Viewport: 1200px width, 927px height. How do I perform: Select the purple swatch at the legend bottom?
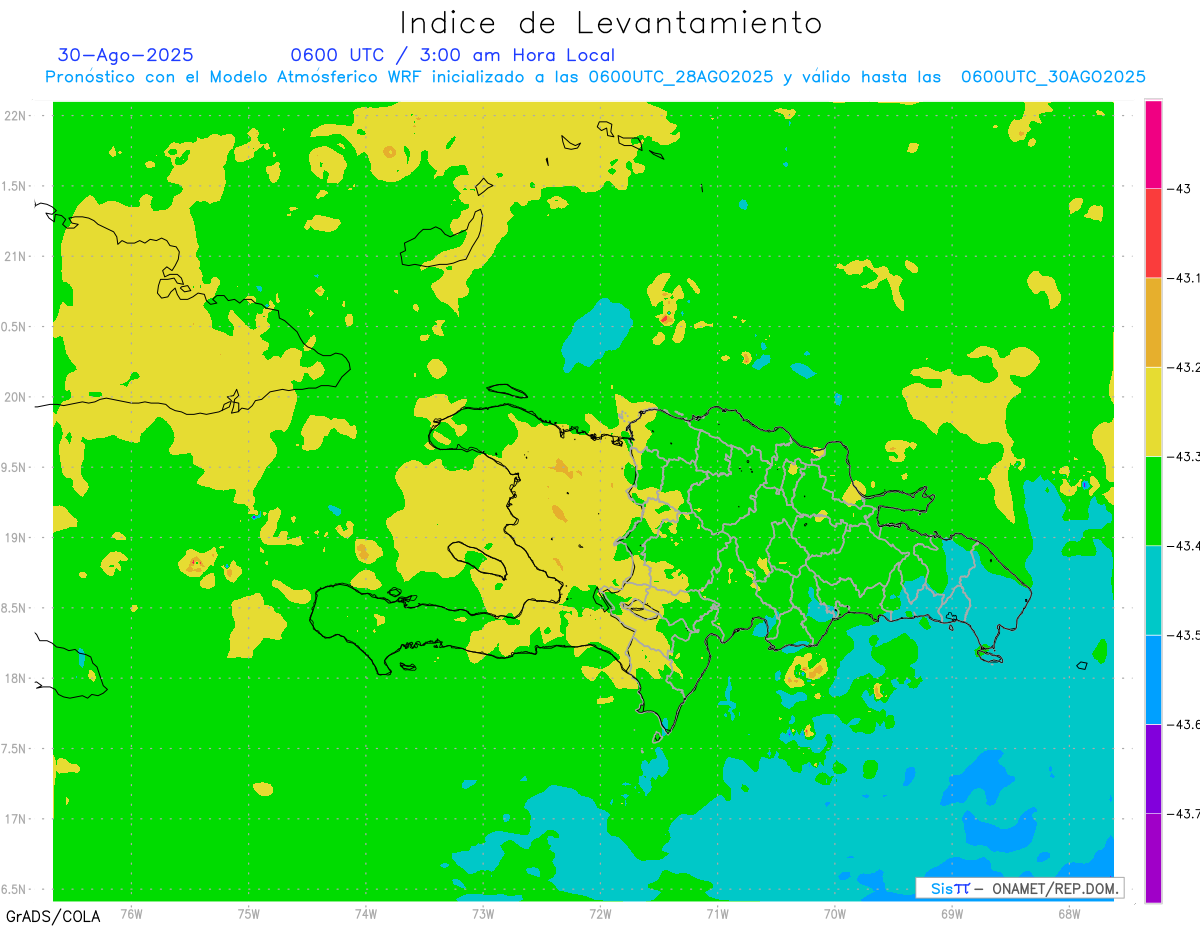click(x=1153, y=857)
